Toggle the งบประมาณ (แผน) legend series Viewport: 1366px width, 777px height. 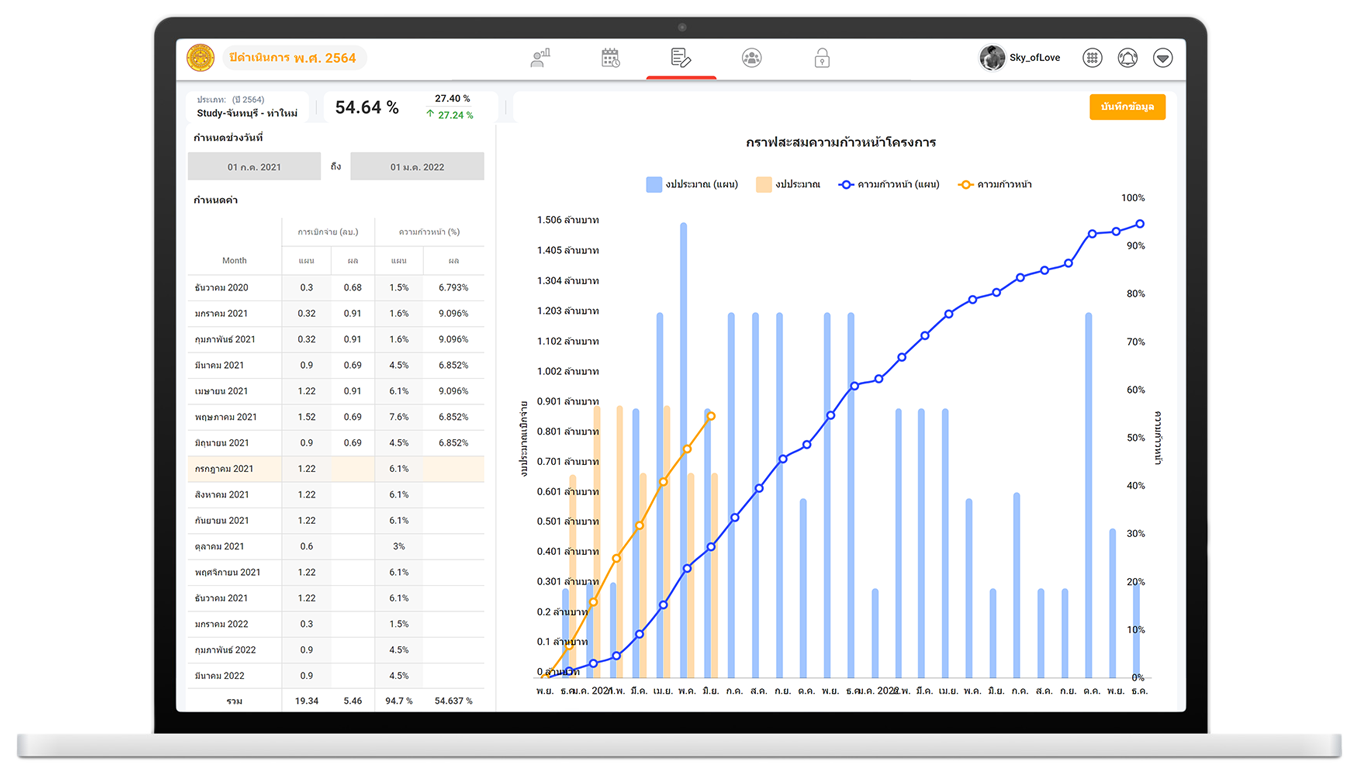[691, 185]
